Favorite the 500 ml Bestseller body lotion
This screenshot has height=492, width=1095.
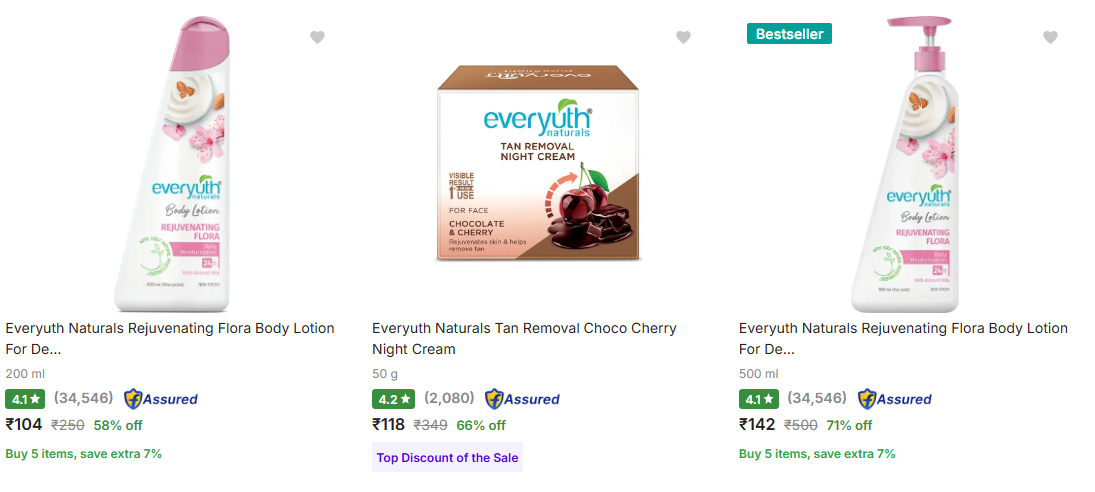tap(1050, 38)
